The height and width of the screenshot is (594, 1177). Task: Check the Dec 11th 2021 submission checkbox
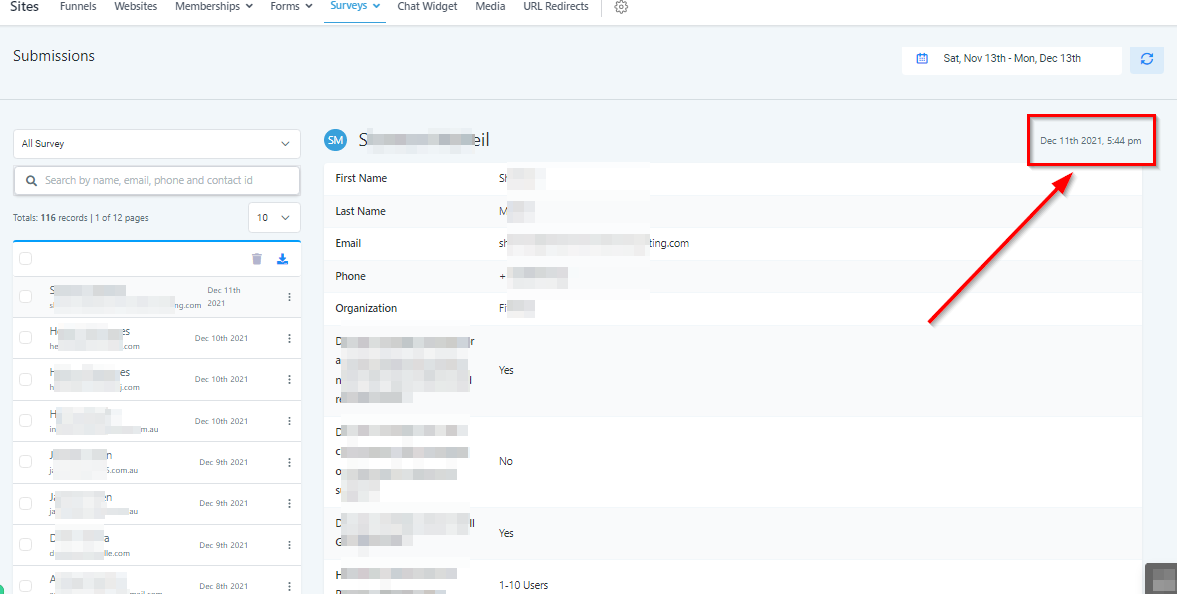26,297
